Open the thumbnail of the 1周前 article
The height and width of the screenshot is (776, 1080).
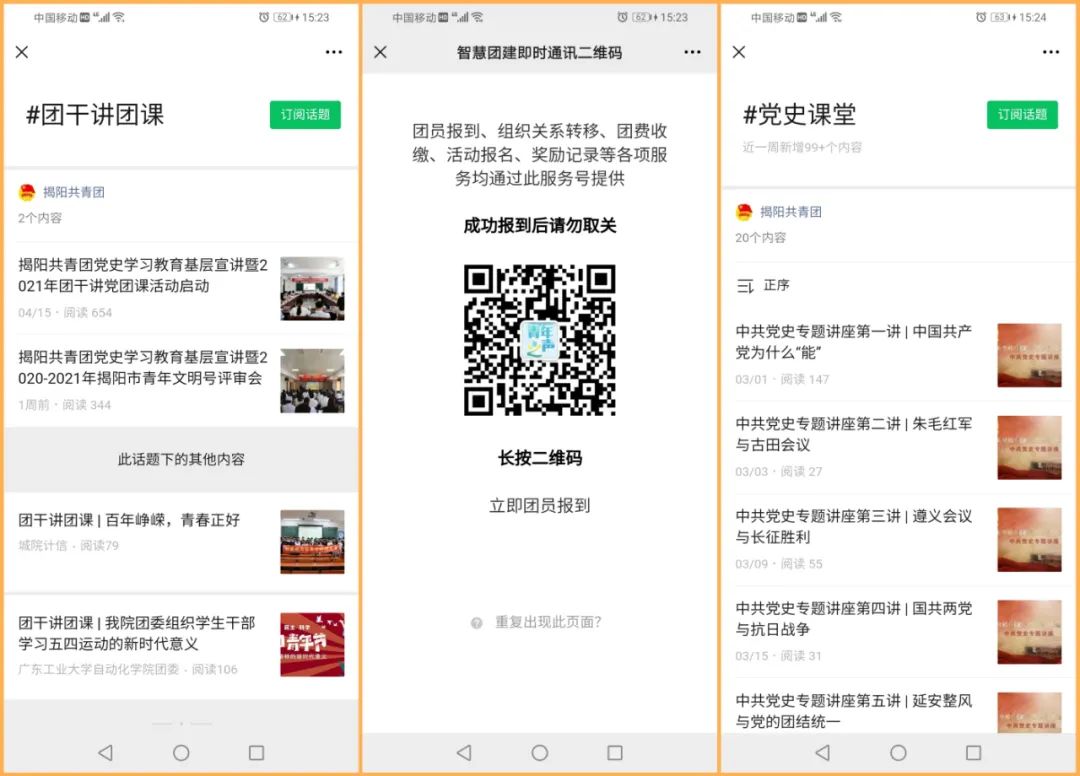(x=312, y=381)
